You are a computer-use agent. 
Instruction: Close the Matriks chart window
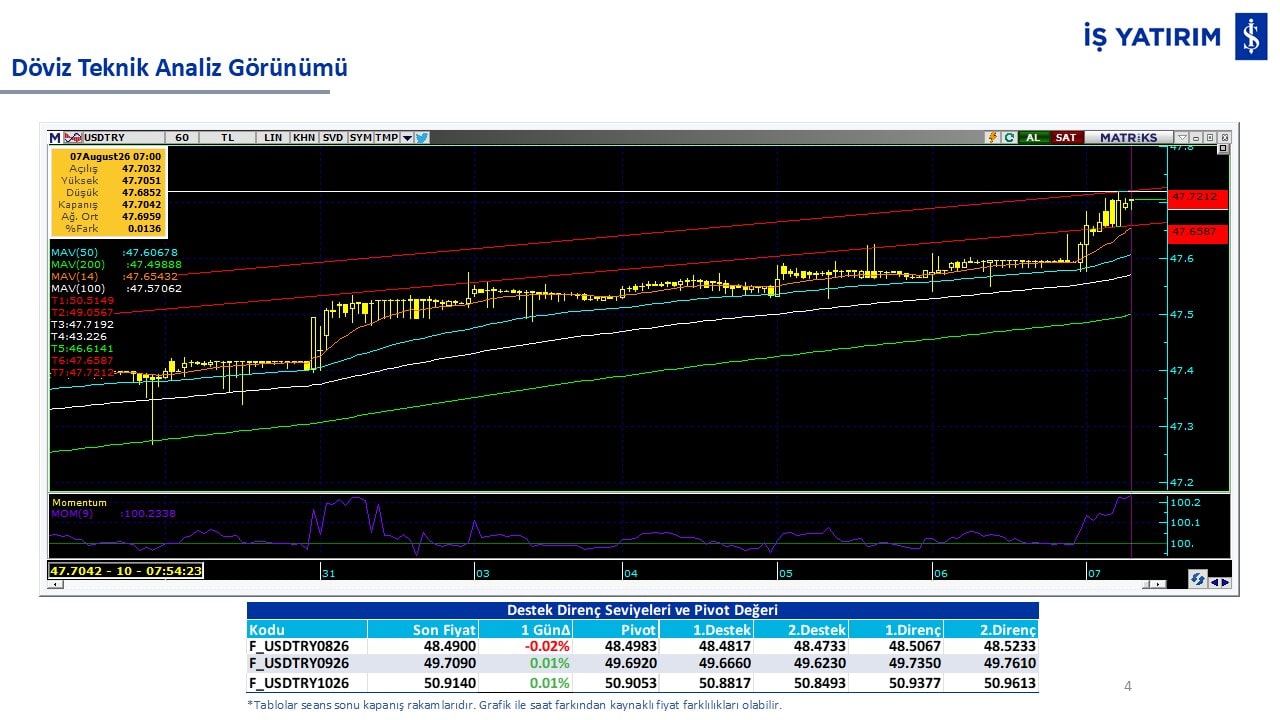[1225, 138]
